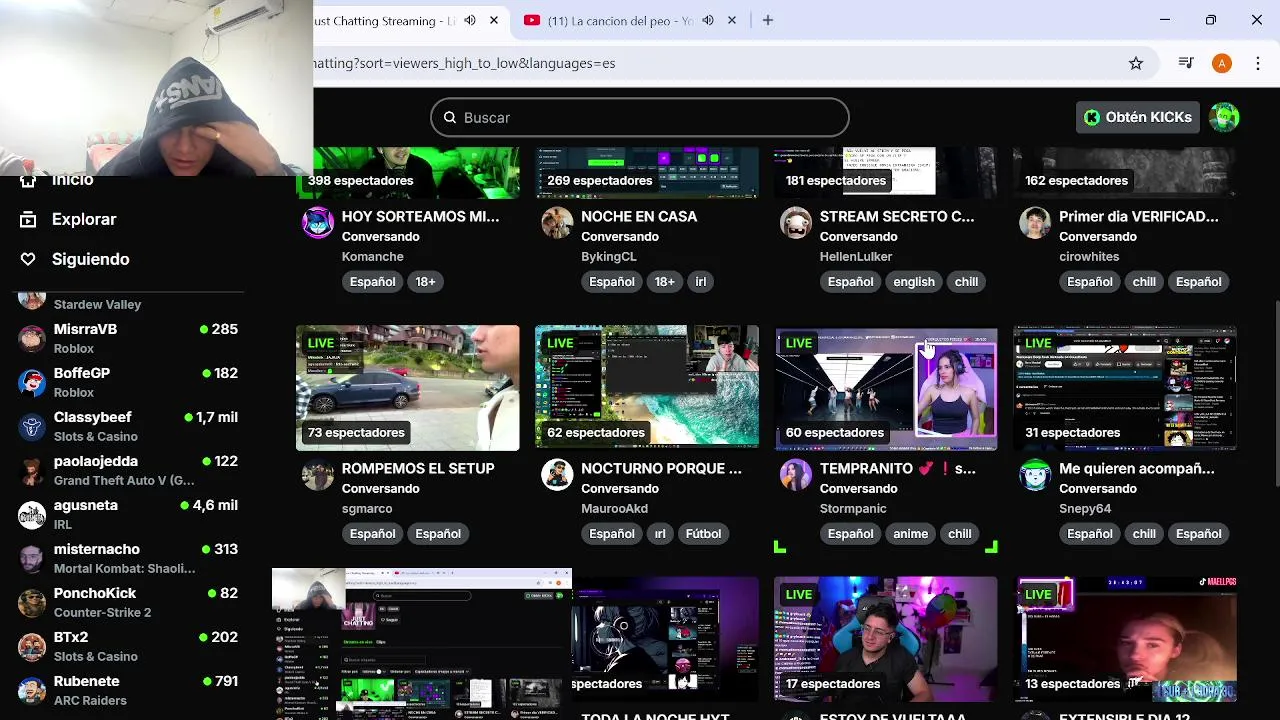Bookmark this page with the star icon
The height and width of the screenshot is (720, 1280).
(x=1136, y=63)
